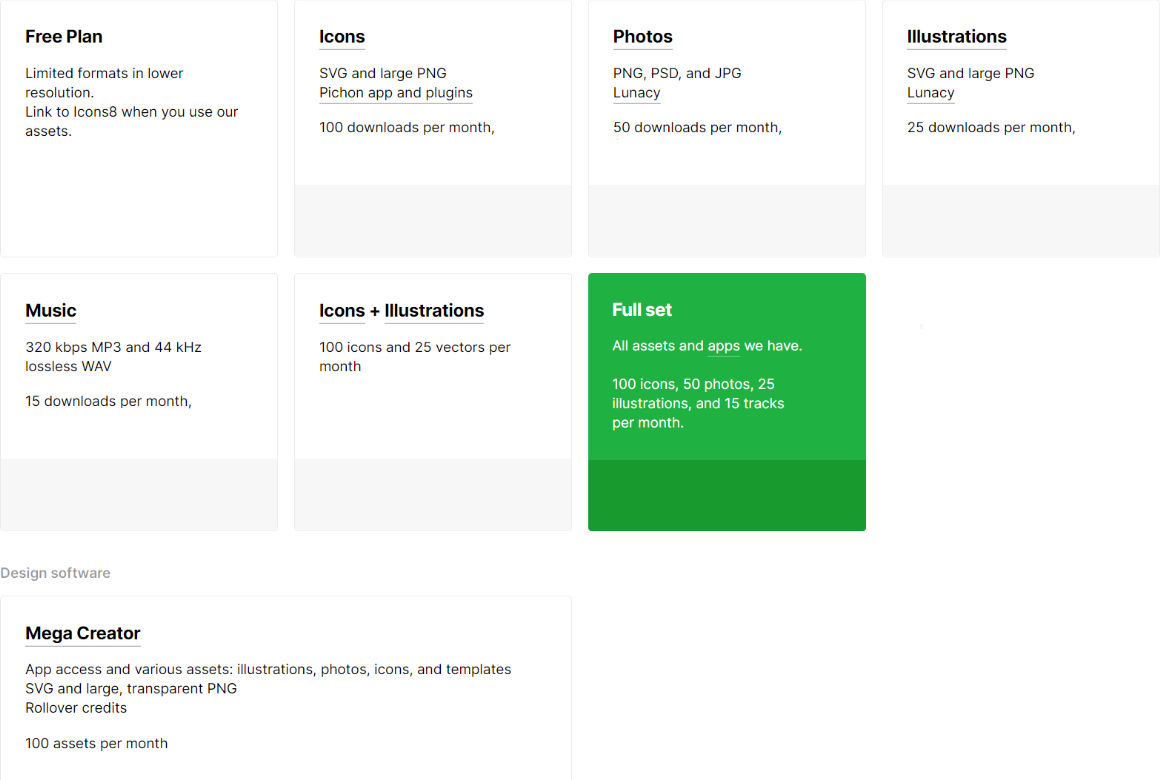Click the dark green footer of Full set card
The height and width of the screenshot is (780, 1160).
pyautogui.click(x=727, y=495)
